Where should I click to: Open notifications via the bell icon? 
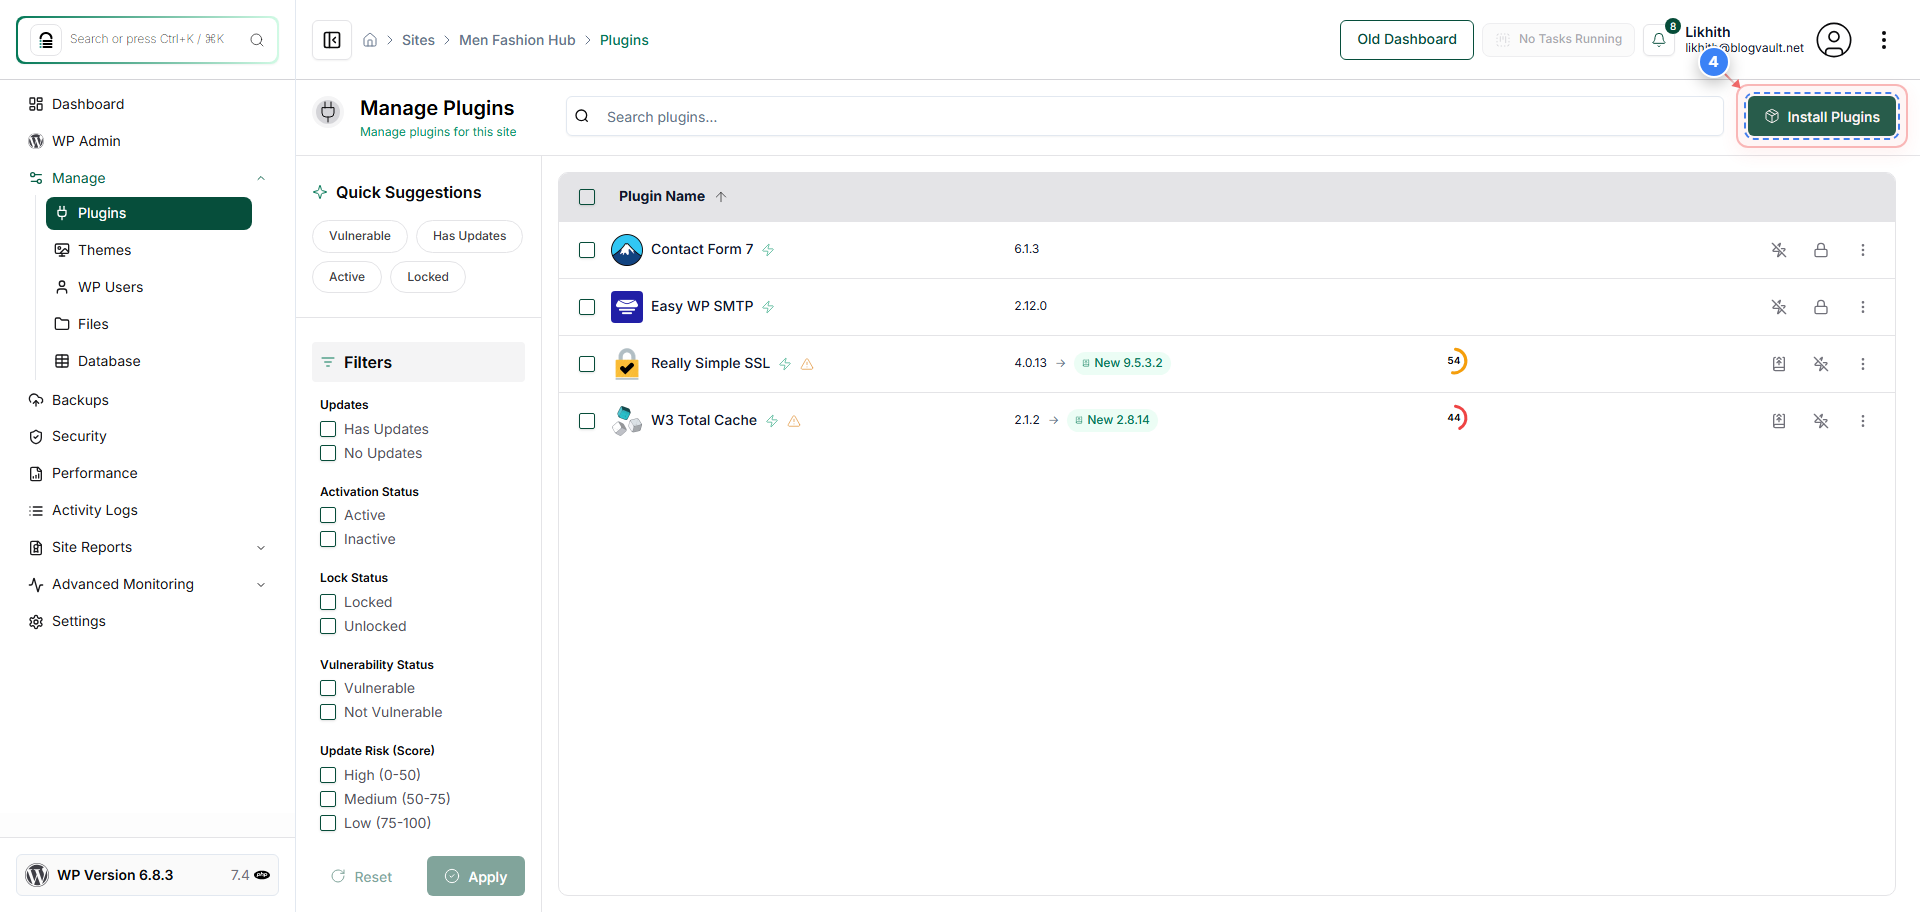(x=1660, y=40)
